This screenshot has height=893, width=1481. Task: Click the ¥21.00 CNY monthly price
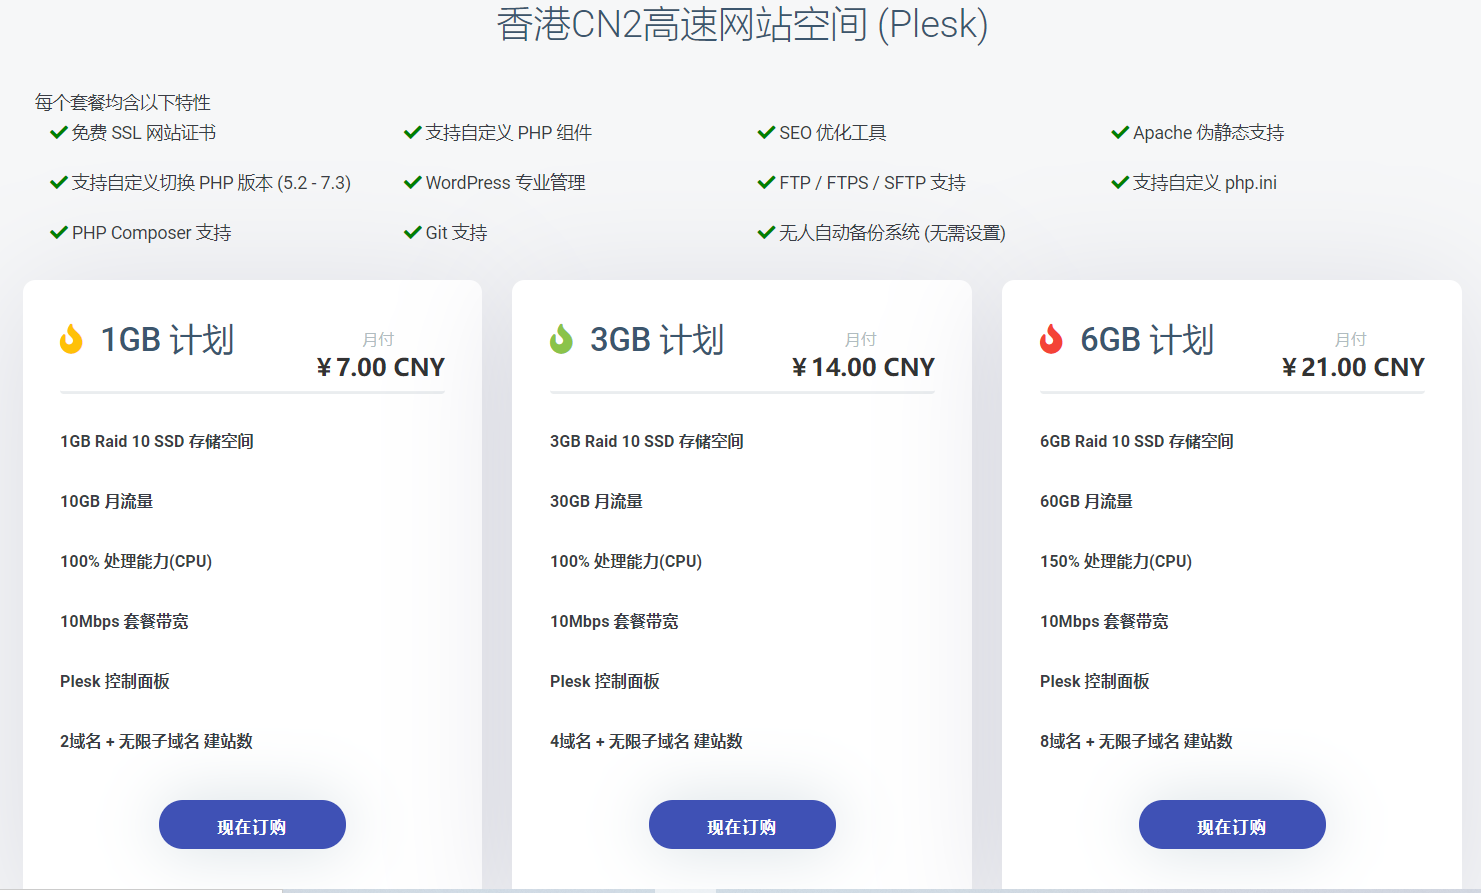pos(1353,367)
